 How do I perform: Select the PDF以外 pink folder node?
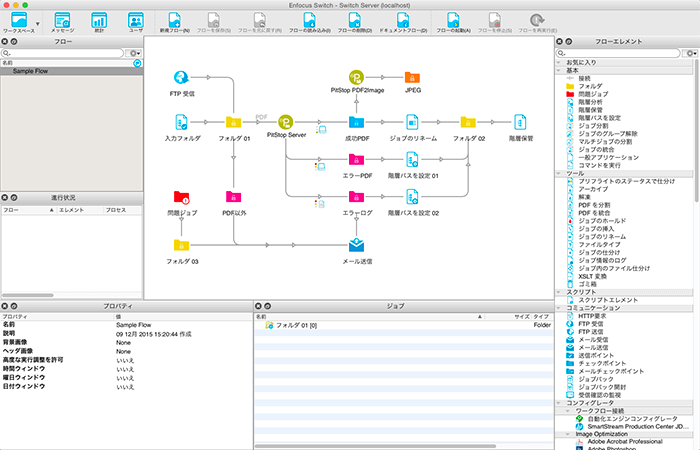tap(233, 196)
